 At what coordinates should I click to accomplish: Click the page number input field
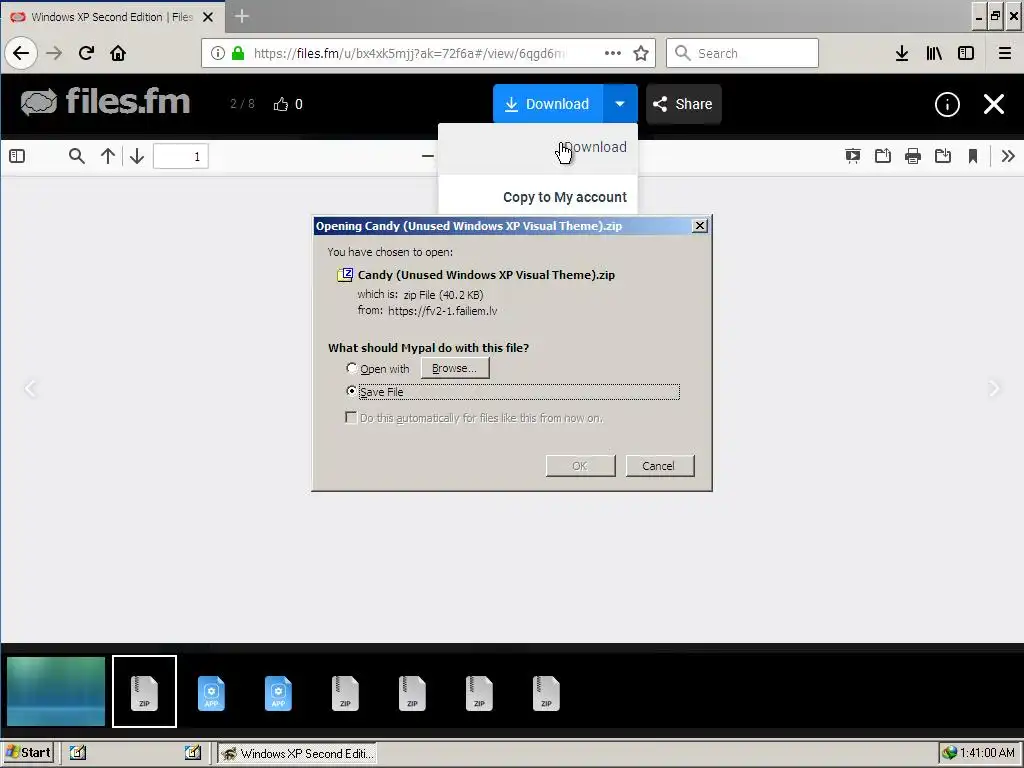[x=181, y=156]
